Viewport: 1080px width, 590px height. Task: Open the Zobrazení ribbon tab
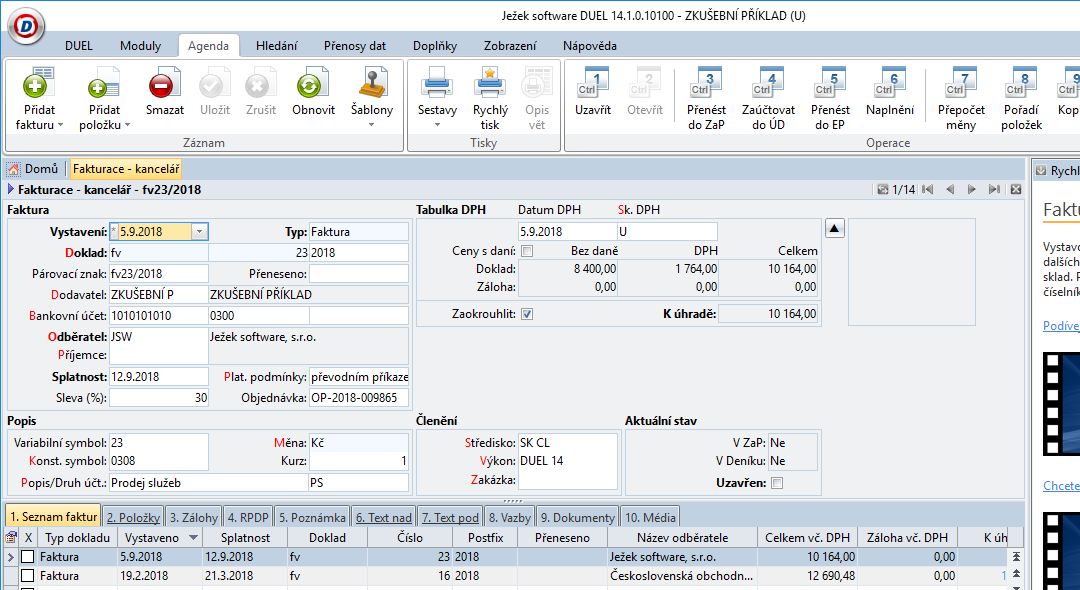(x=510, y=46)
